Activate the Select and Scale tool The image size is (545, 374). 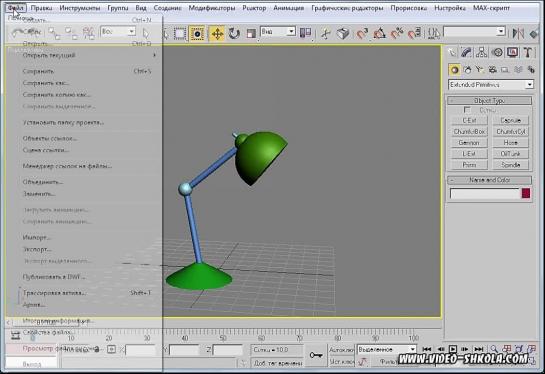[251, 34]
